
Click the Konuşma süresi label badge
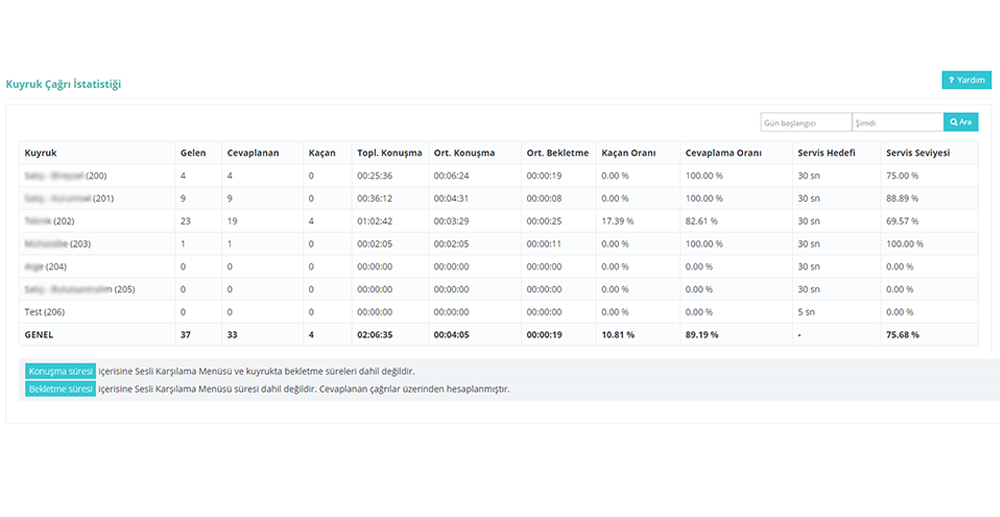(61, 371)
